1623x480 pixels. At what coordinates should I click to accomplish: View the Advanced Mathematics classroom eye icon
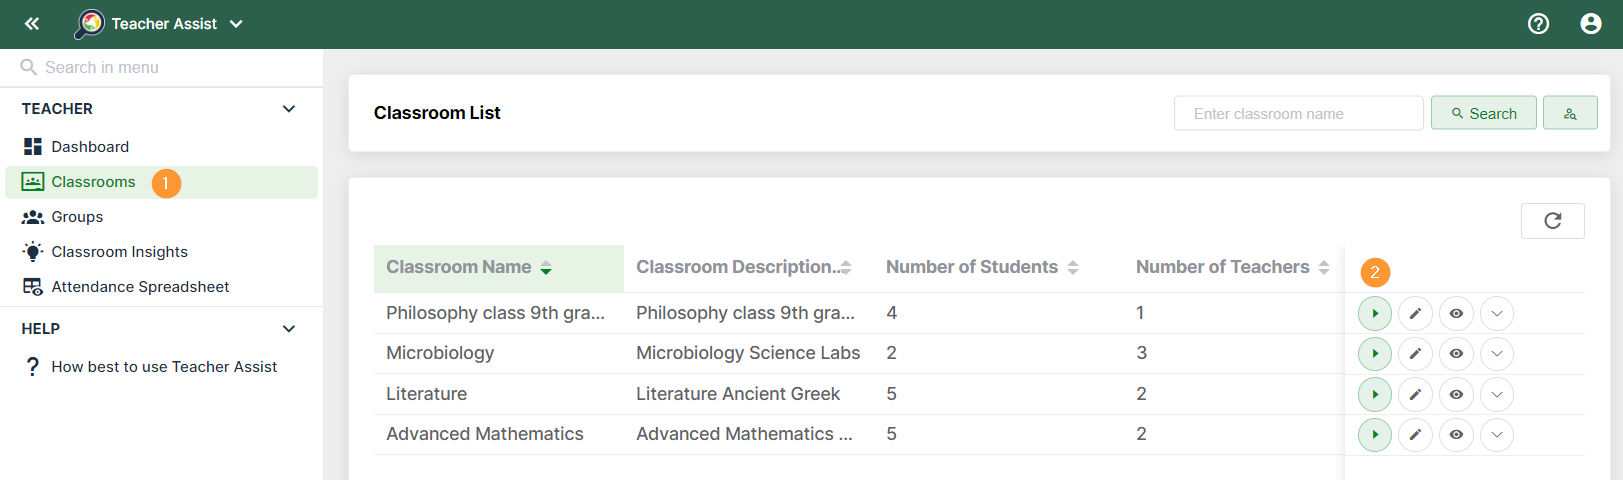(x=1456, y=435)
